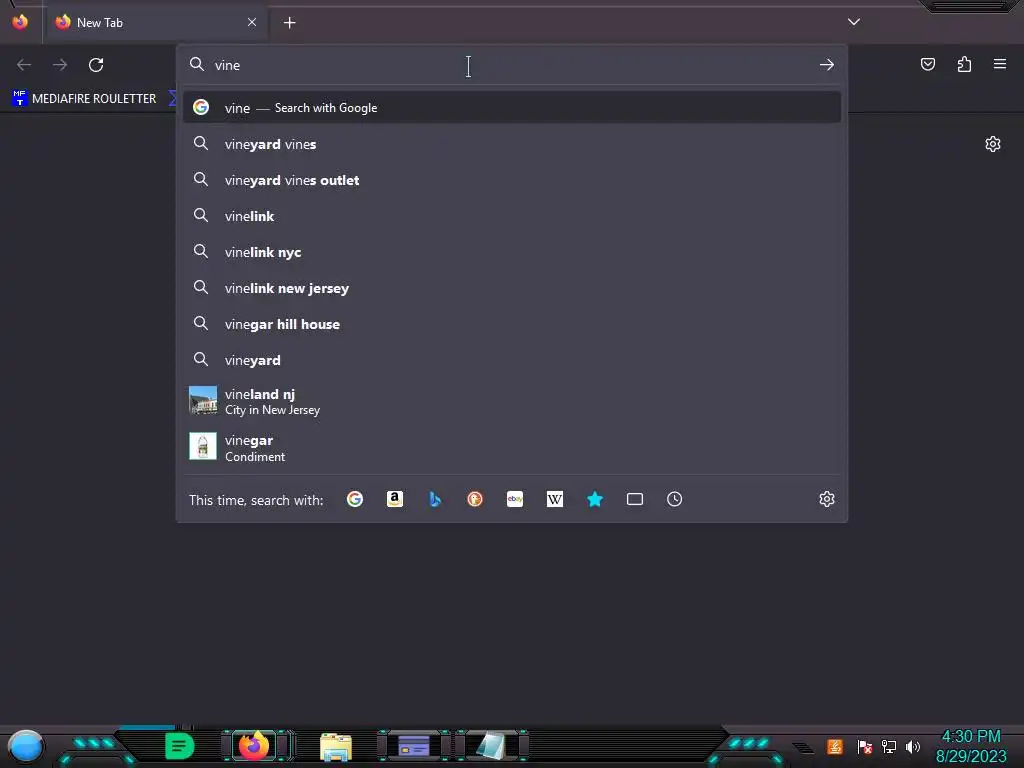Save to Pocket icon in toolbar
The width and height of the screenshot is (1024, 768).
pos(928,64)
